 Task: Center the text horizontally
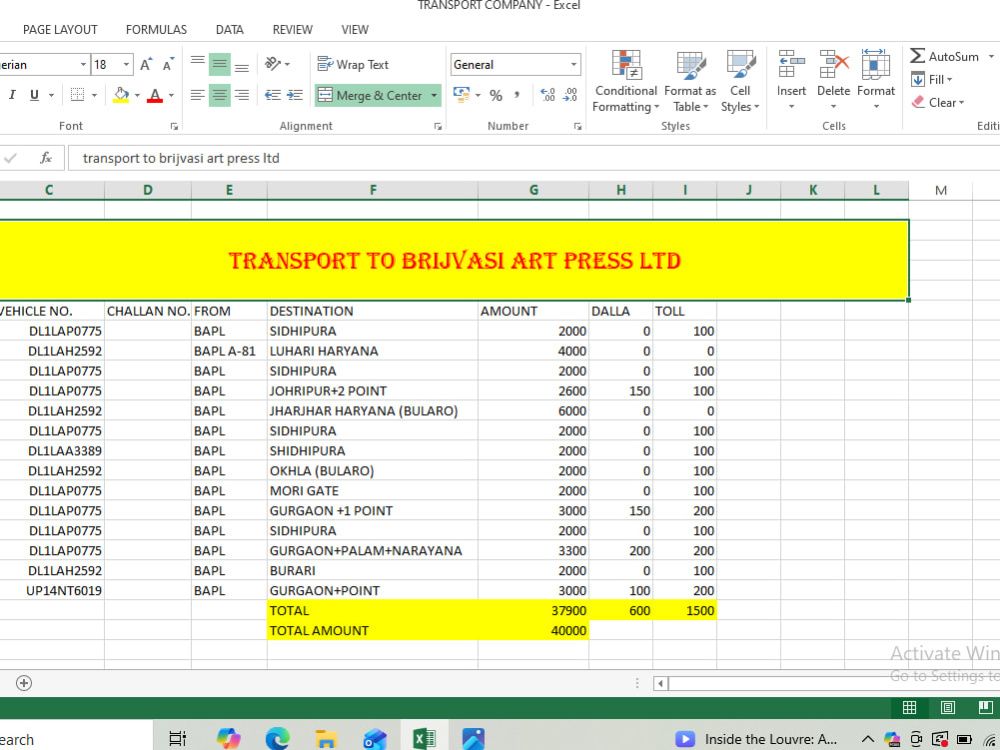219,95
